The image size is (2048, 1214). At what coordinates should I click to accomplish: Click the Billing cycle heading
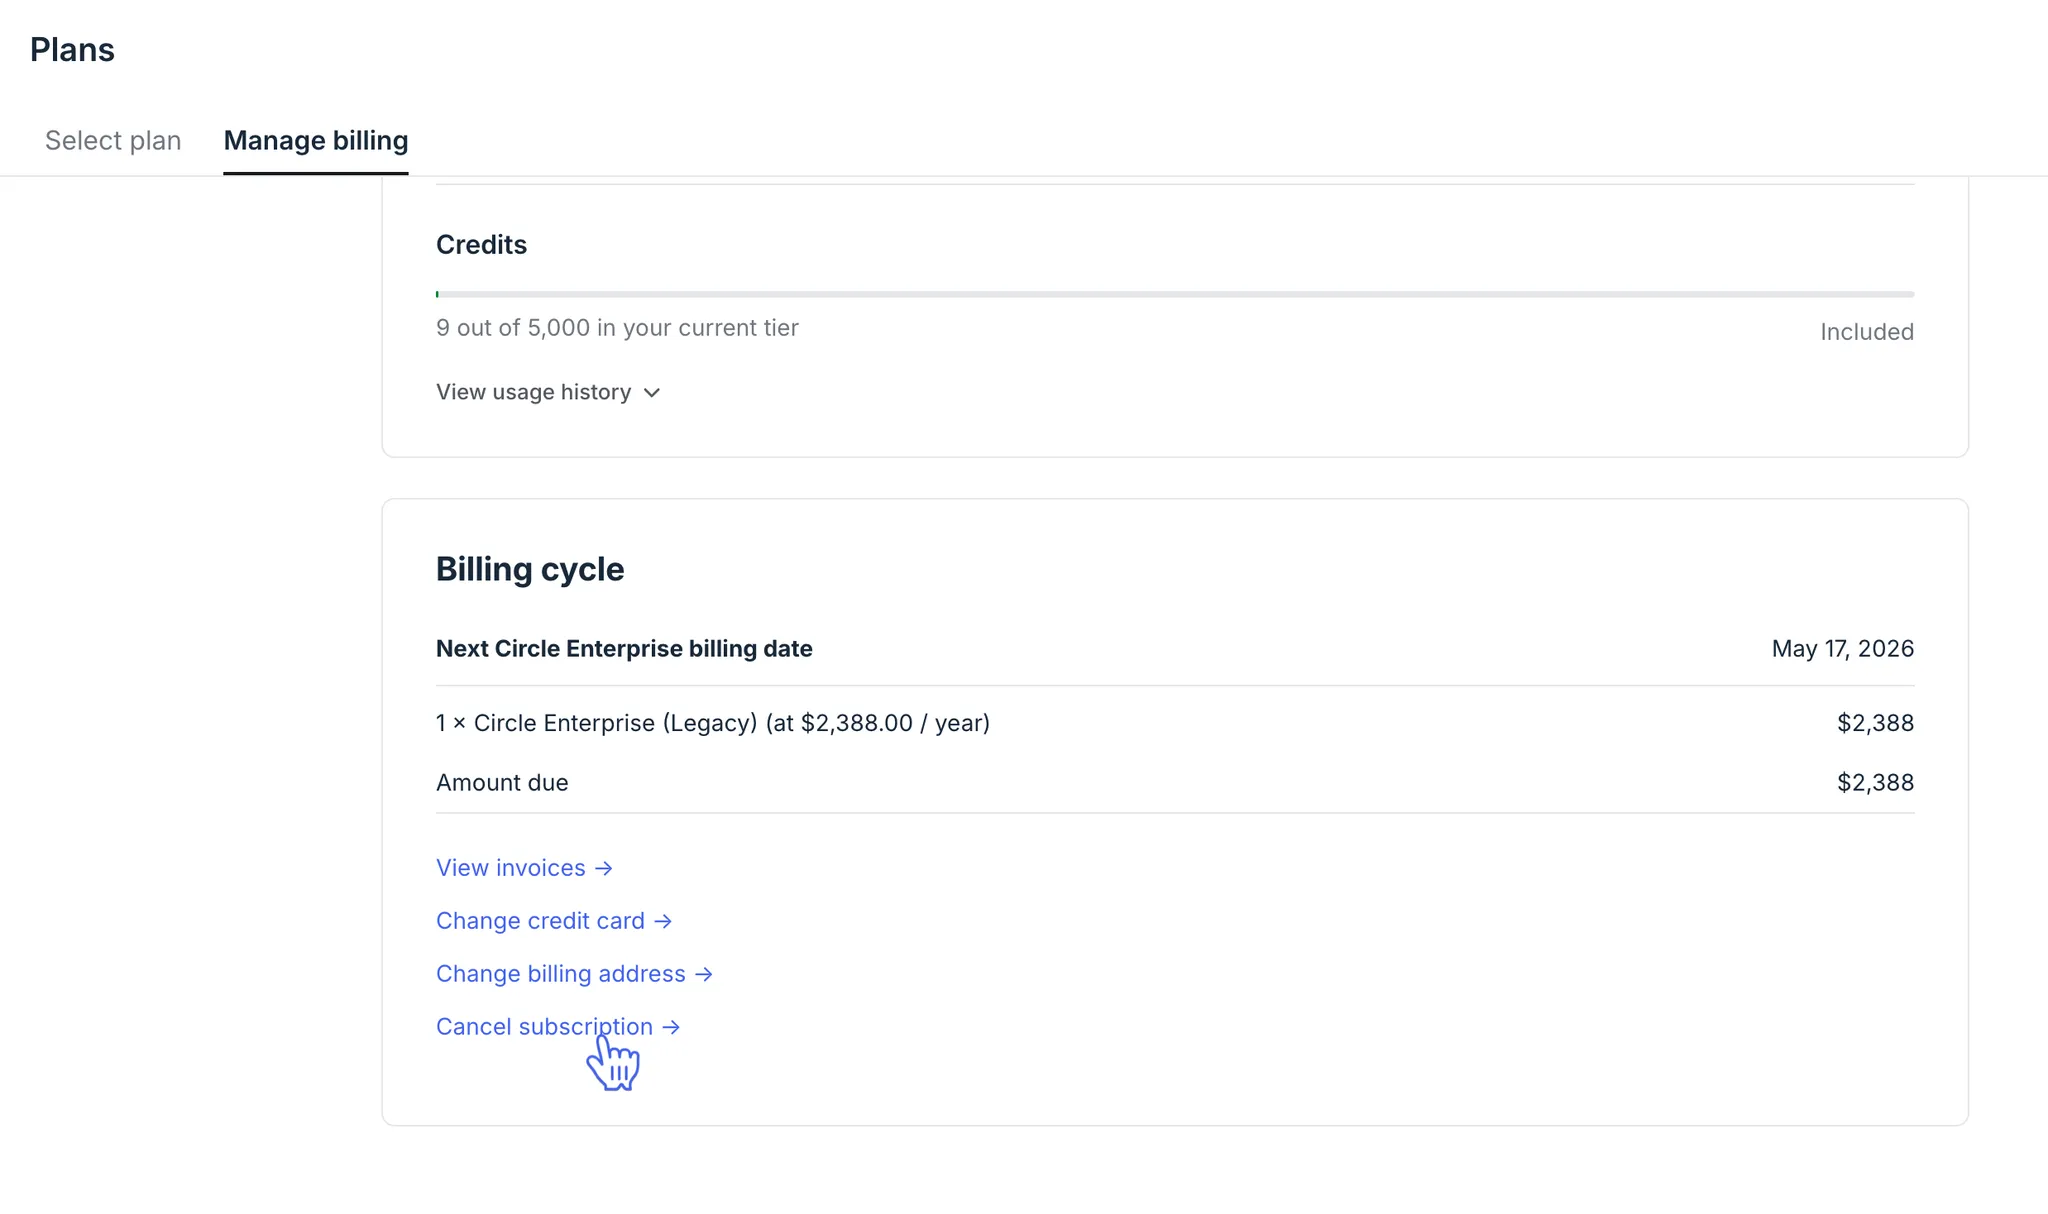[530, 569]
